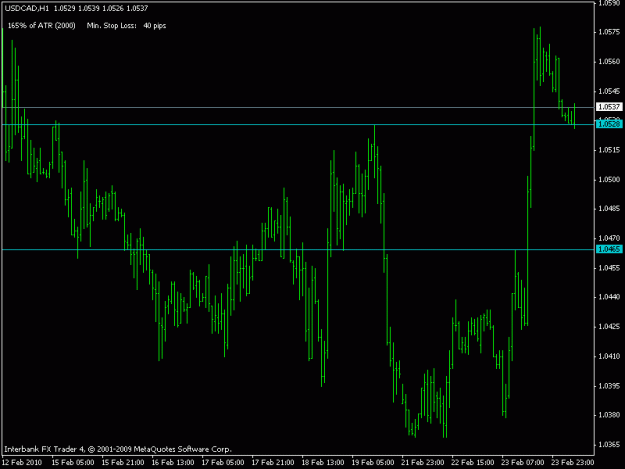The width and height of the screenshot is (625, 469).
Task: Click the 1.0515 price axis value
Action: [609, 150]
